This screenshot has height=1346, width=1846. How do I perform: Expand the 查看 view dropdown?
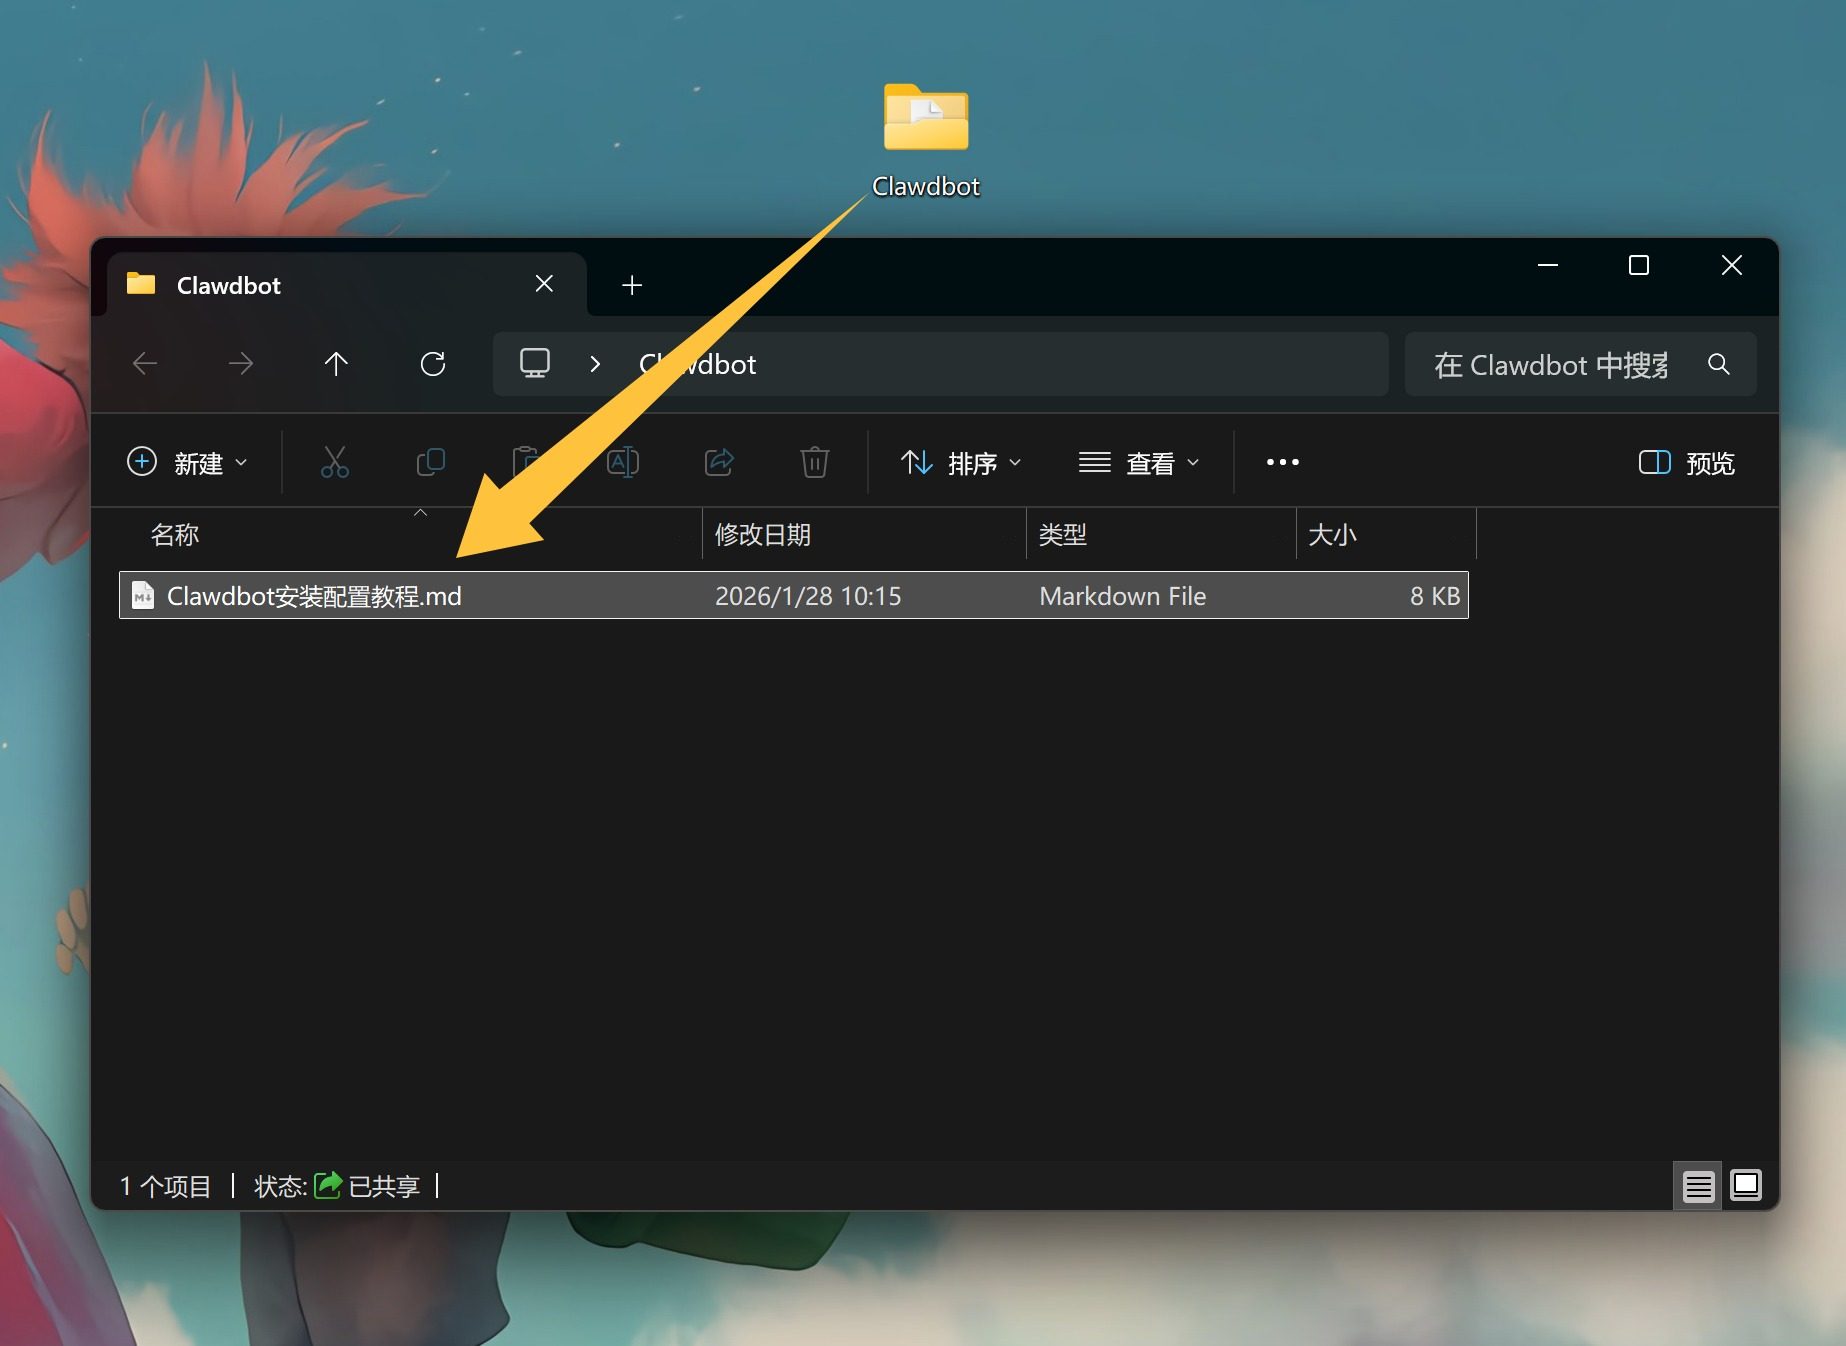coord(1139,463)
